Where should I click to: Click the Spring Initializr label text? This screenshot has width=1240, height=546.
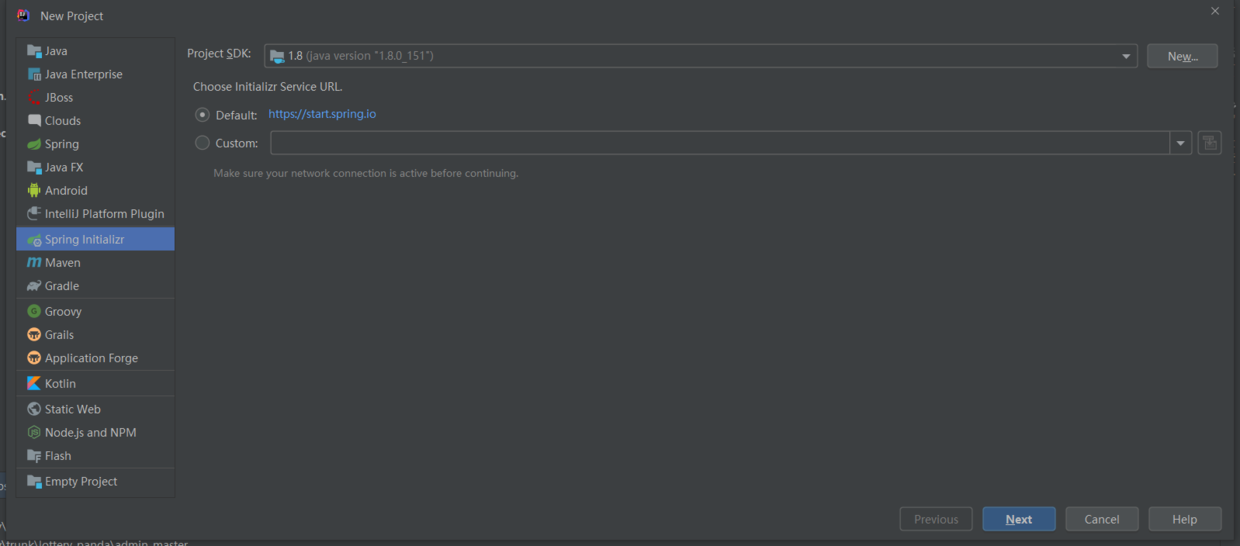pyautogui.click(x=84, y=240)
